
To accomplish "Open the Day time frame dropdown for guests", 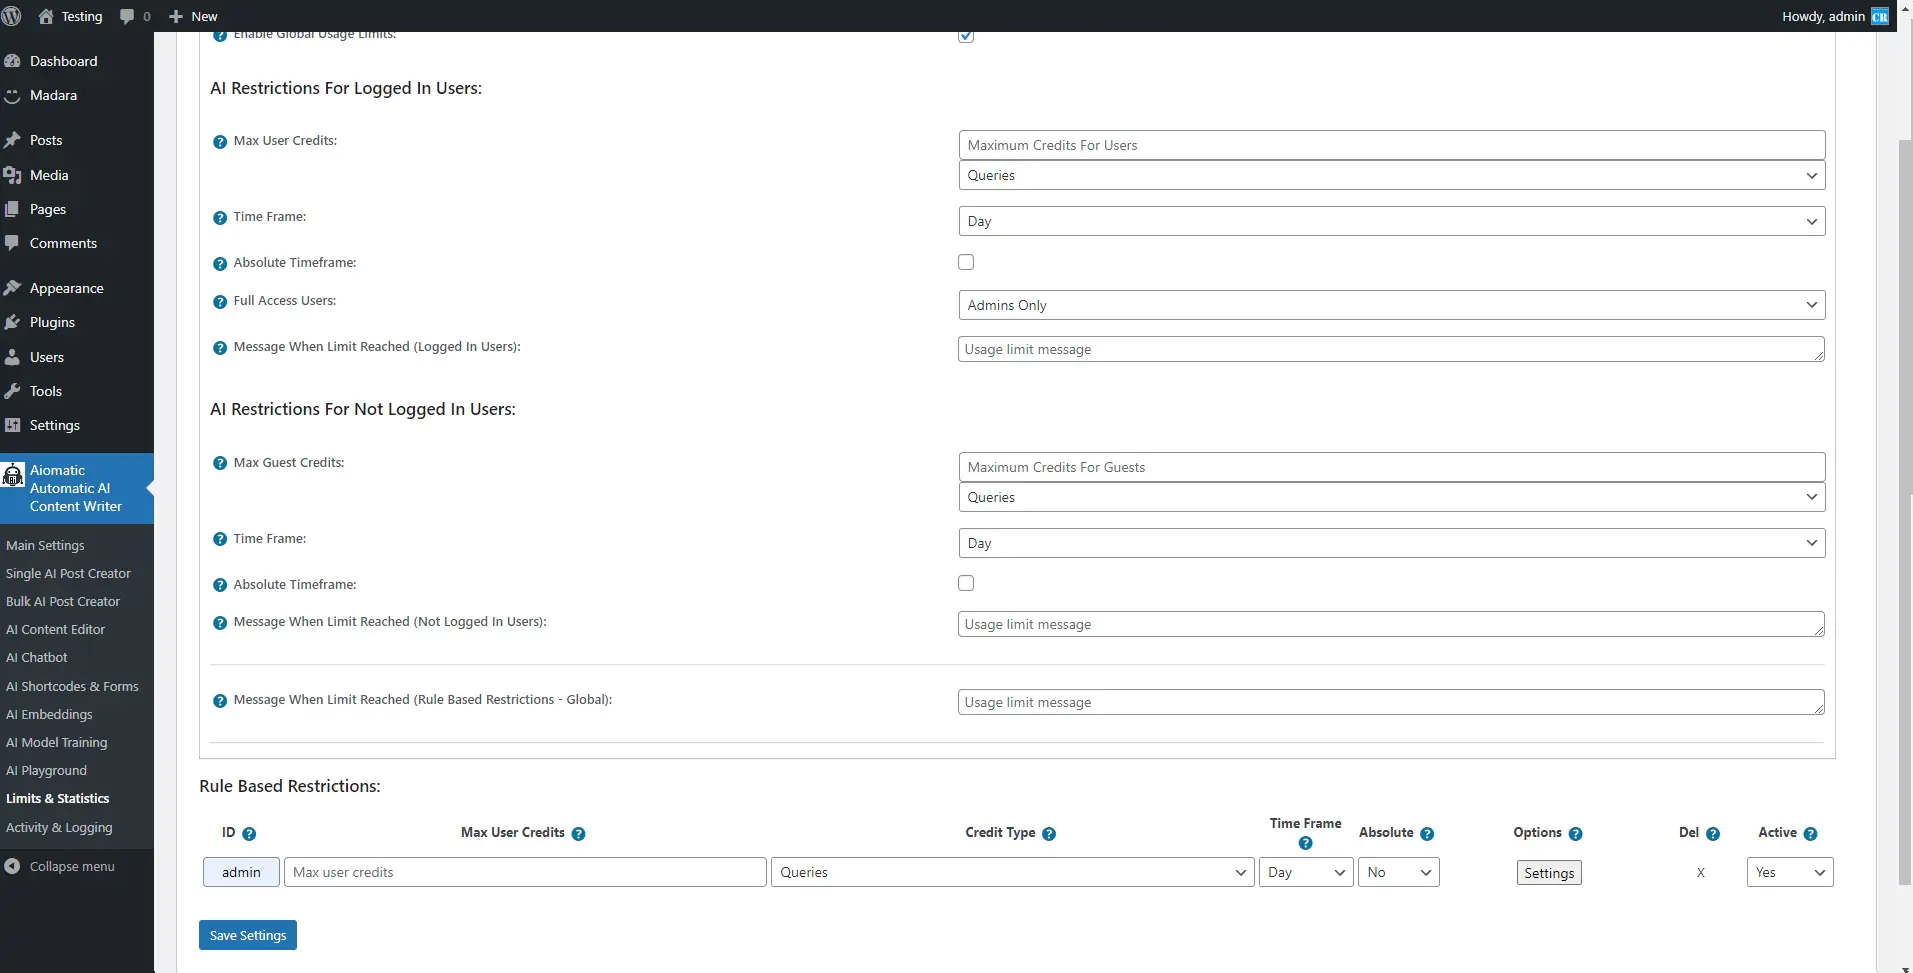I will (x=1392, y=543).
